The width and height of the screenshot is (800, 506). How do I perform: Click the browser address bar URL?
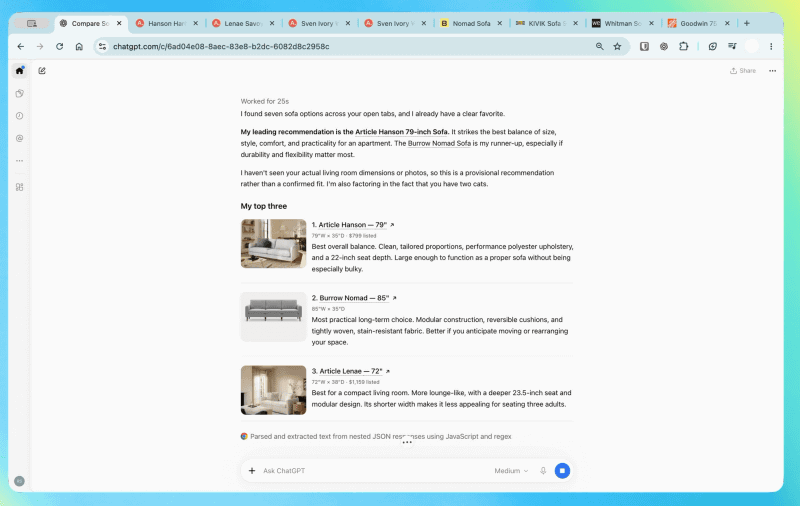tap(221, 46)
